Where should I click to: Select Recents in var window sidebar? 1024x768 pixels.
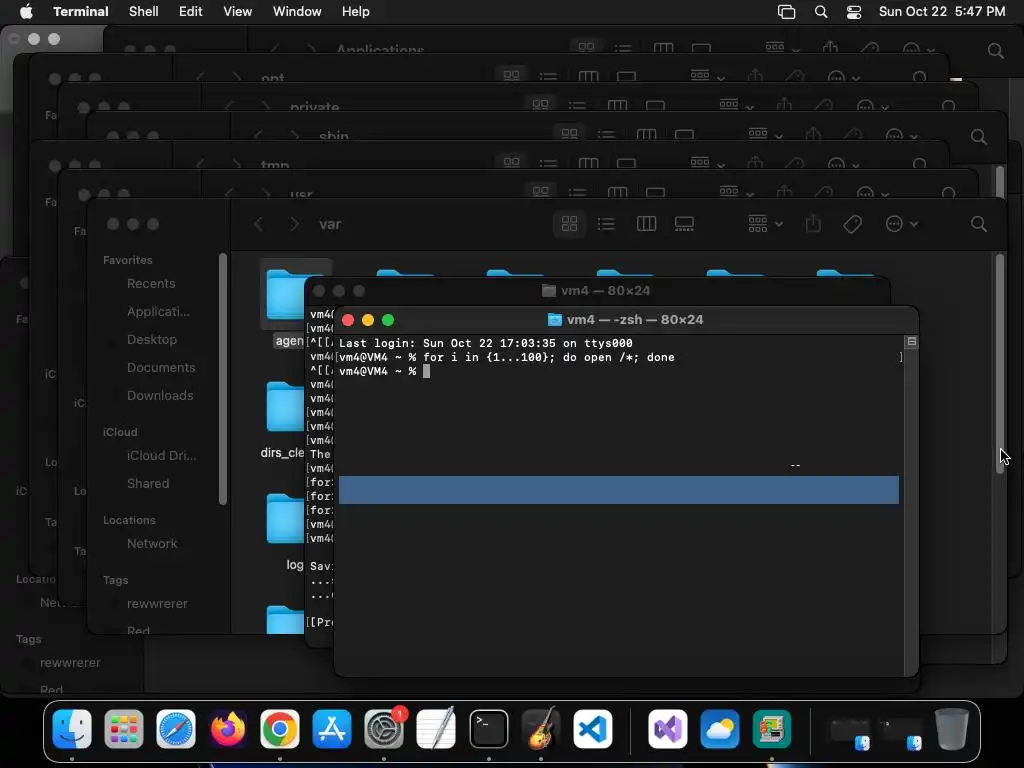point(151,283)
